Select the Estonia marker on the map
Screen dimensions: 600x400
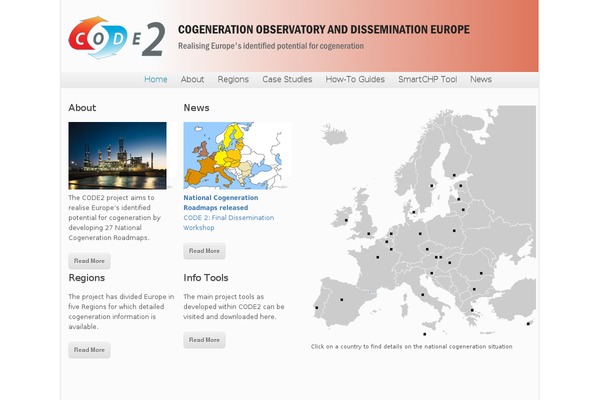pos(461,186)
